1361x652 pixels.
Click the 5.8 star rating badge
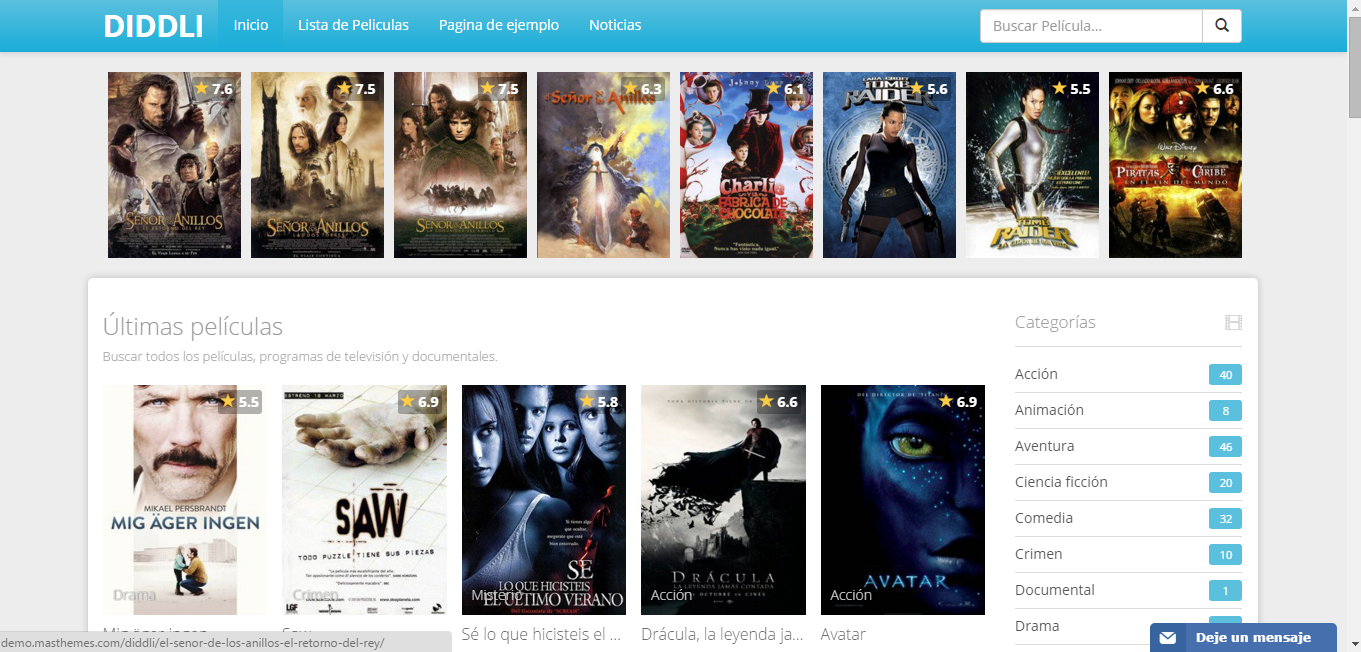599,402
